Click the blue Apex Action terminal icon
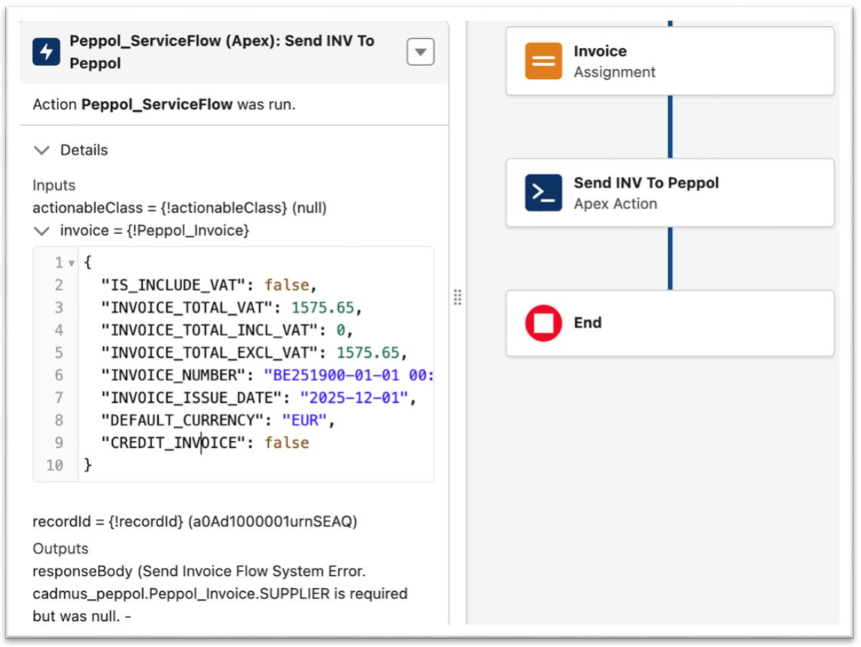This screenshot has width=861, height=647. (544, 193)
